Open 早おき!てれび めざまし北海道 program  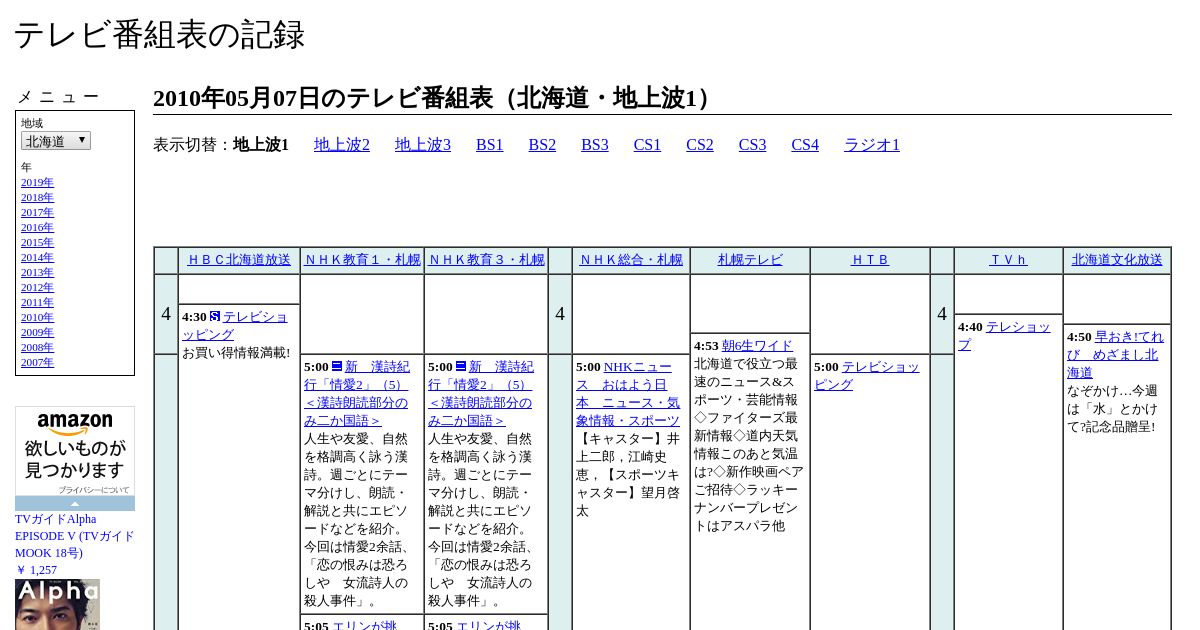pos(1115,355)
